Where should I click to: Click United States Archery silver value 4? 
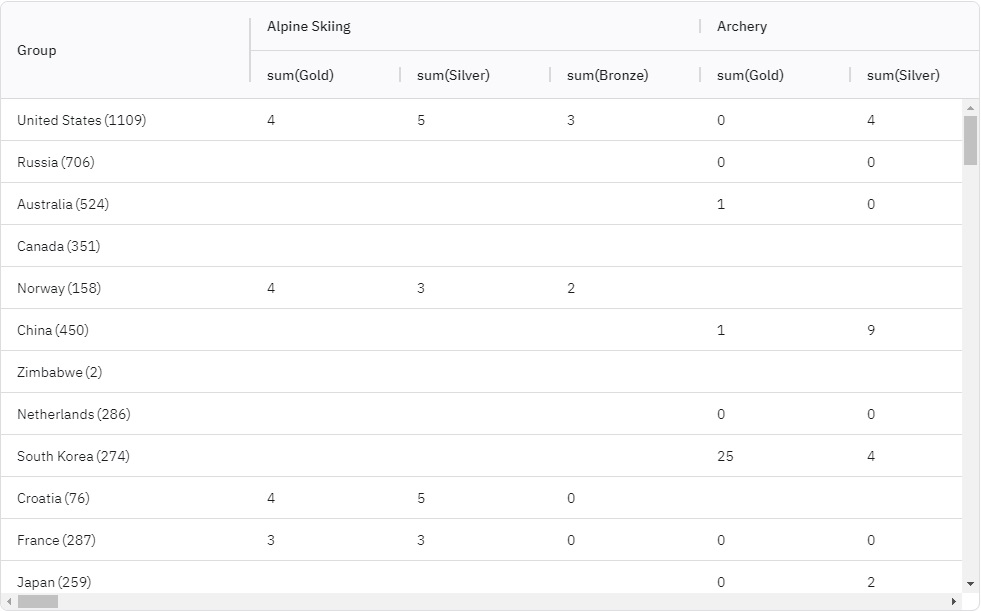pyautogui.click(x=871, y=120)
